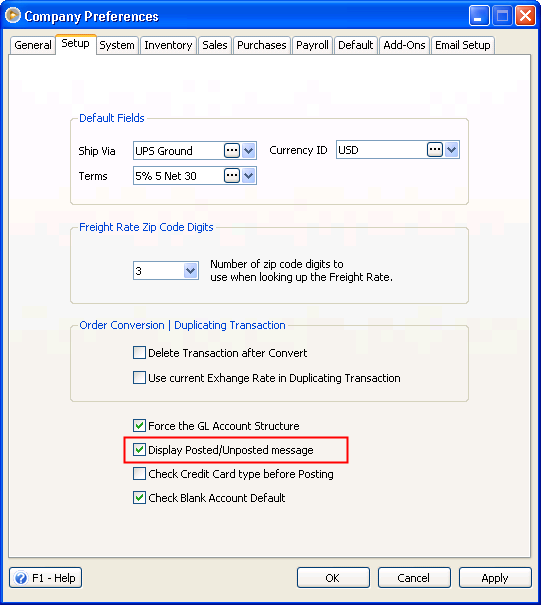Uncheck Force the GL Account Structure

[139, 426]
